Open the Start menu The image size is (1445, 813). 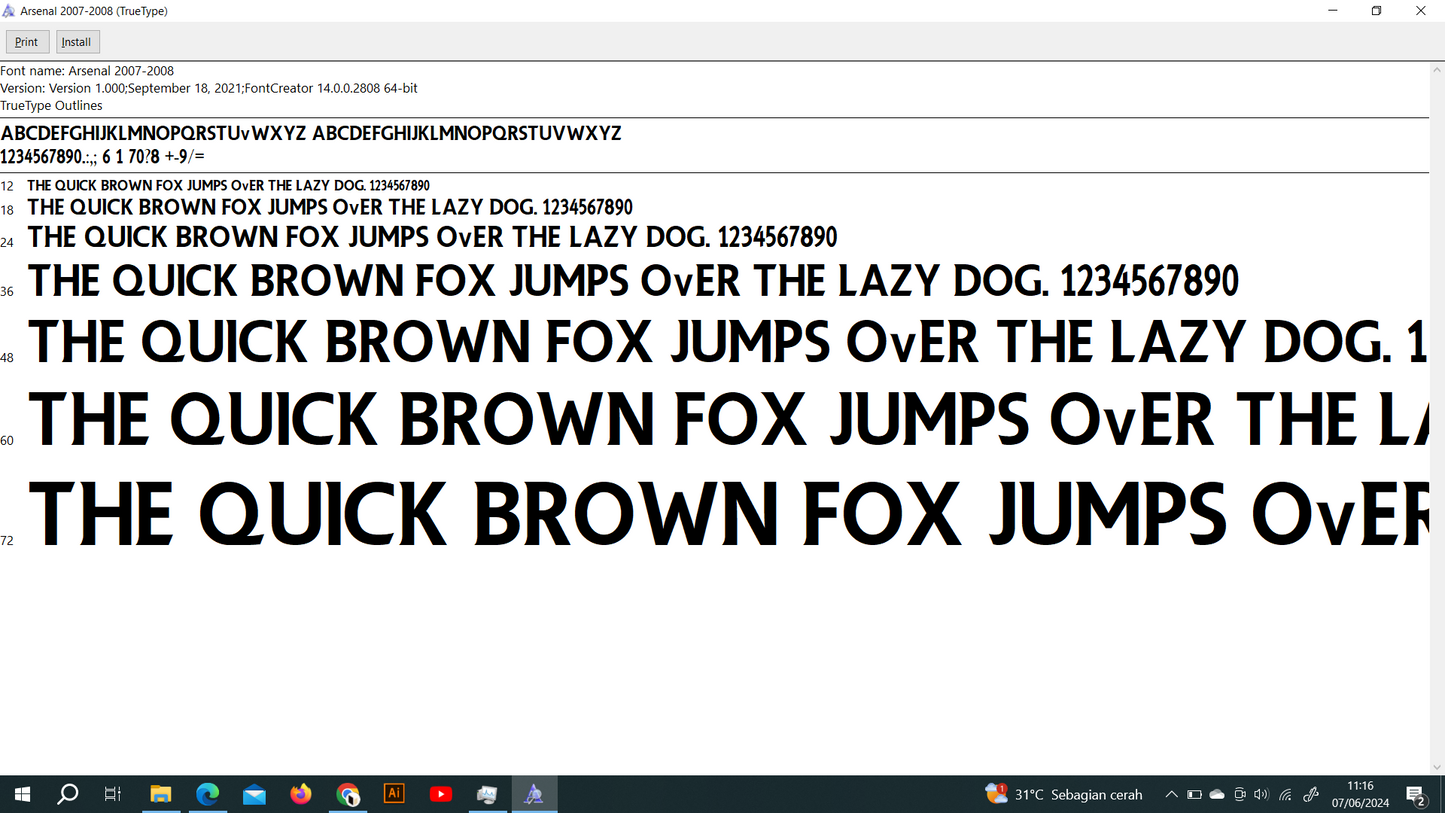21,793
